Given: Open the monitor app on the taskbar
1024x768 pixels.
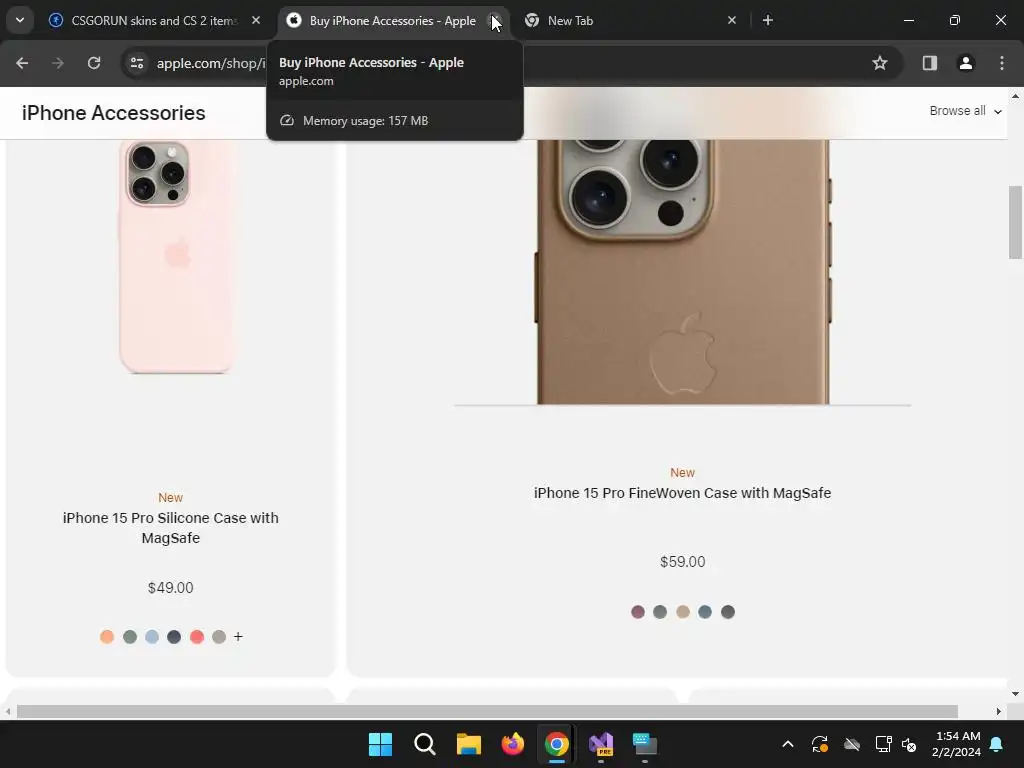Looking at the screenshot, I should point(645,744).
